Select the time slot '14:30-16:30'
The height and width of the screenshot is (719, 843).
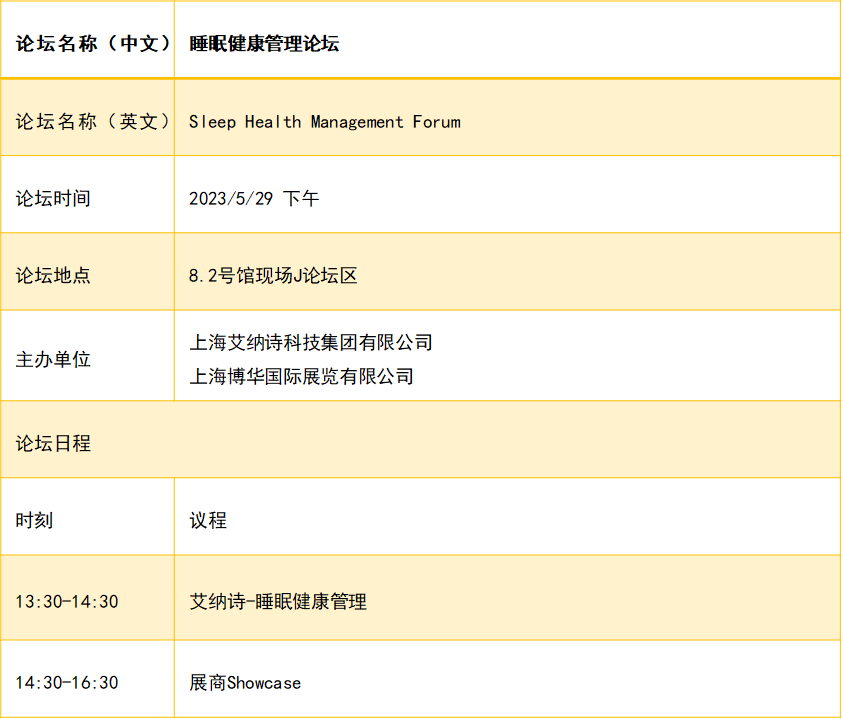click(x=67, y=682)
